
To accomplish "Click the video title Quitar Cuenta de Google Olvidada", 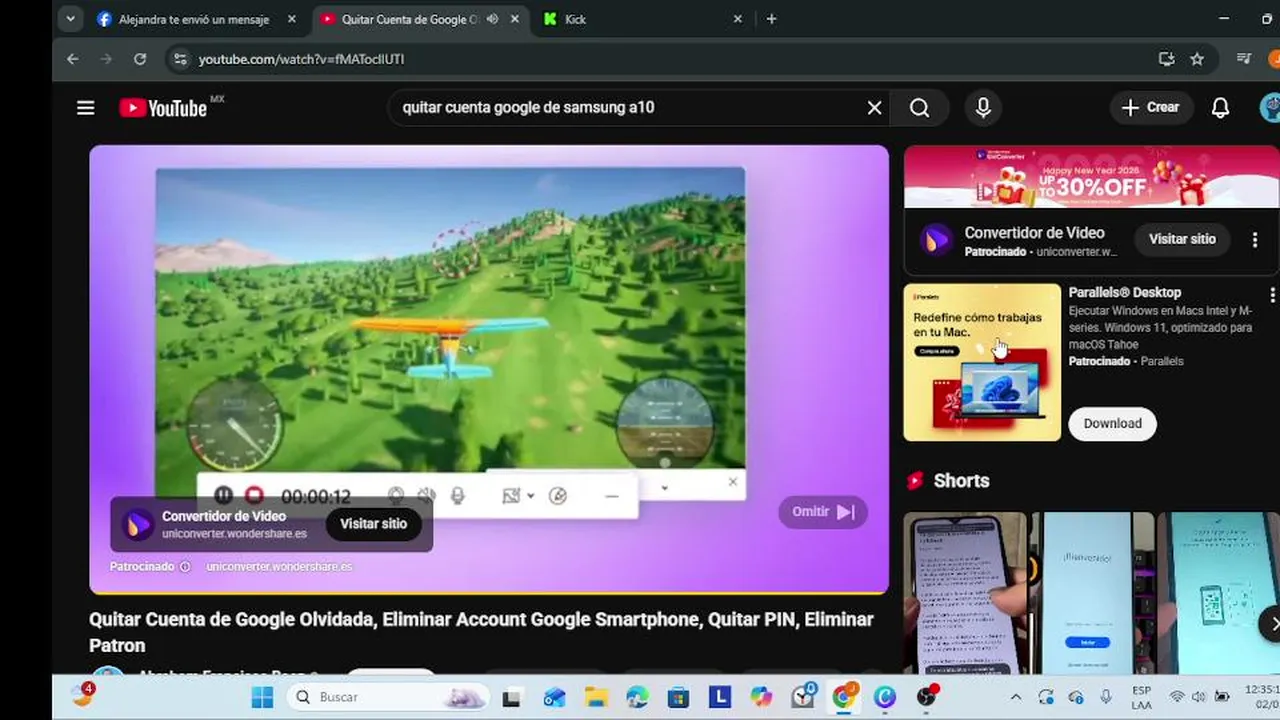I will click(481, 632).
